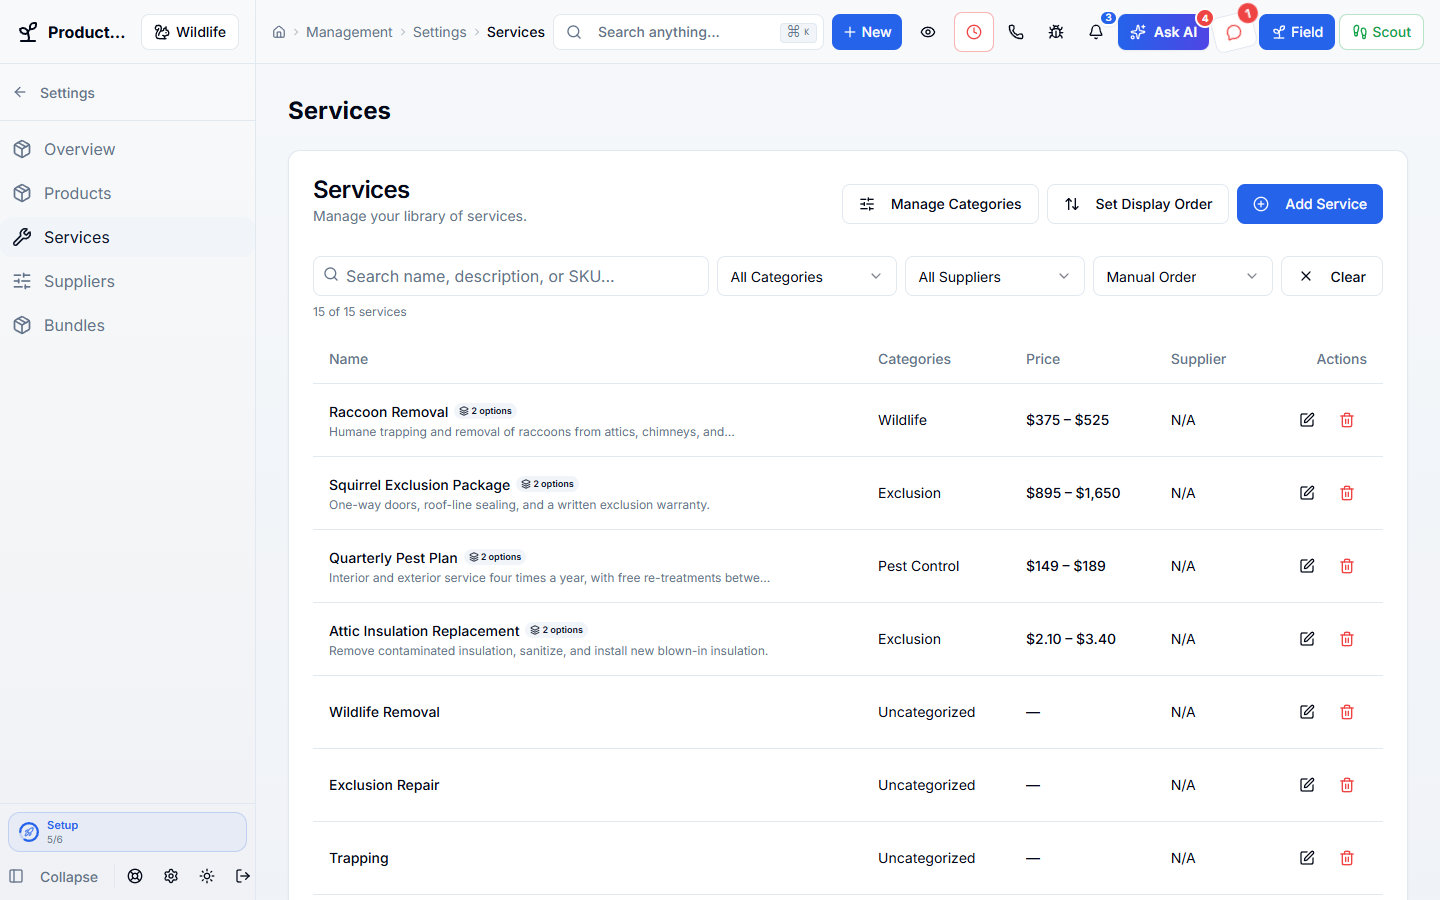This screenshot has width=1440, height=900.
Task: Focus the Search anything field
Action: [x=688, y=32]
